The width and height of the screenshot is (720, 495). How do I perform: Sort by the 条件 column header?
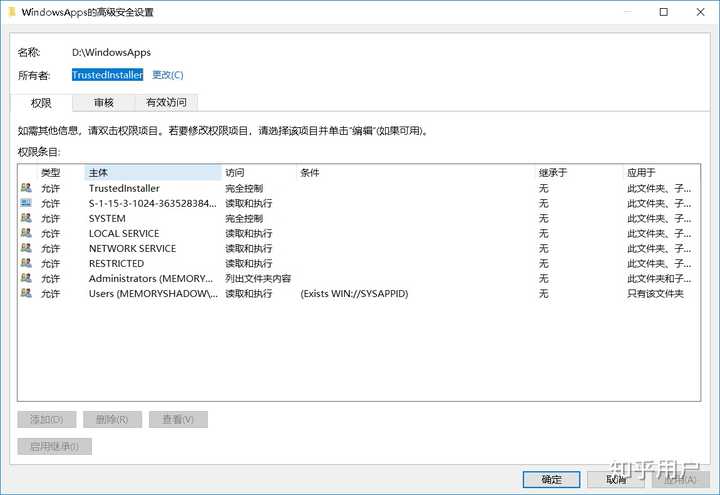tap(416, 173)
